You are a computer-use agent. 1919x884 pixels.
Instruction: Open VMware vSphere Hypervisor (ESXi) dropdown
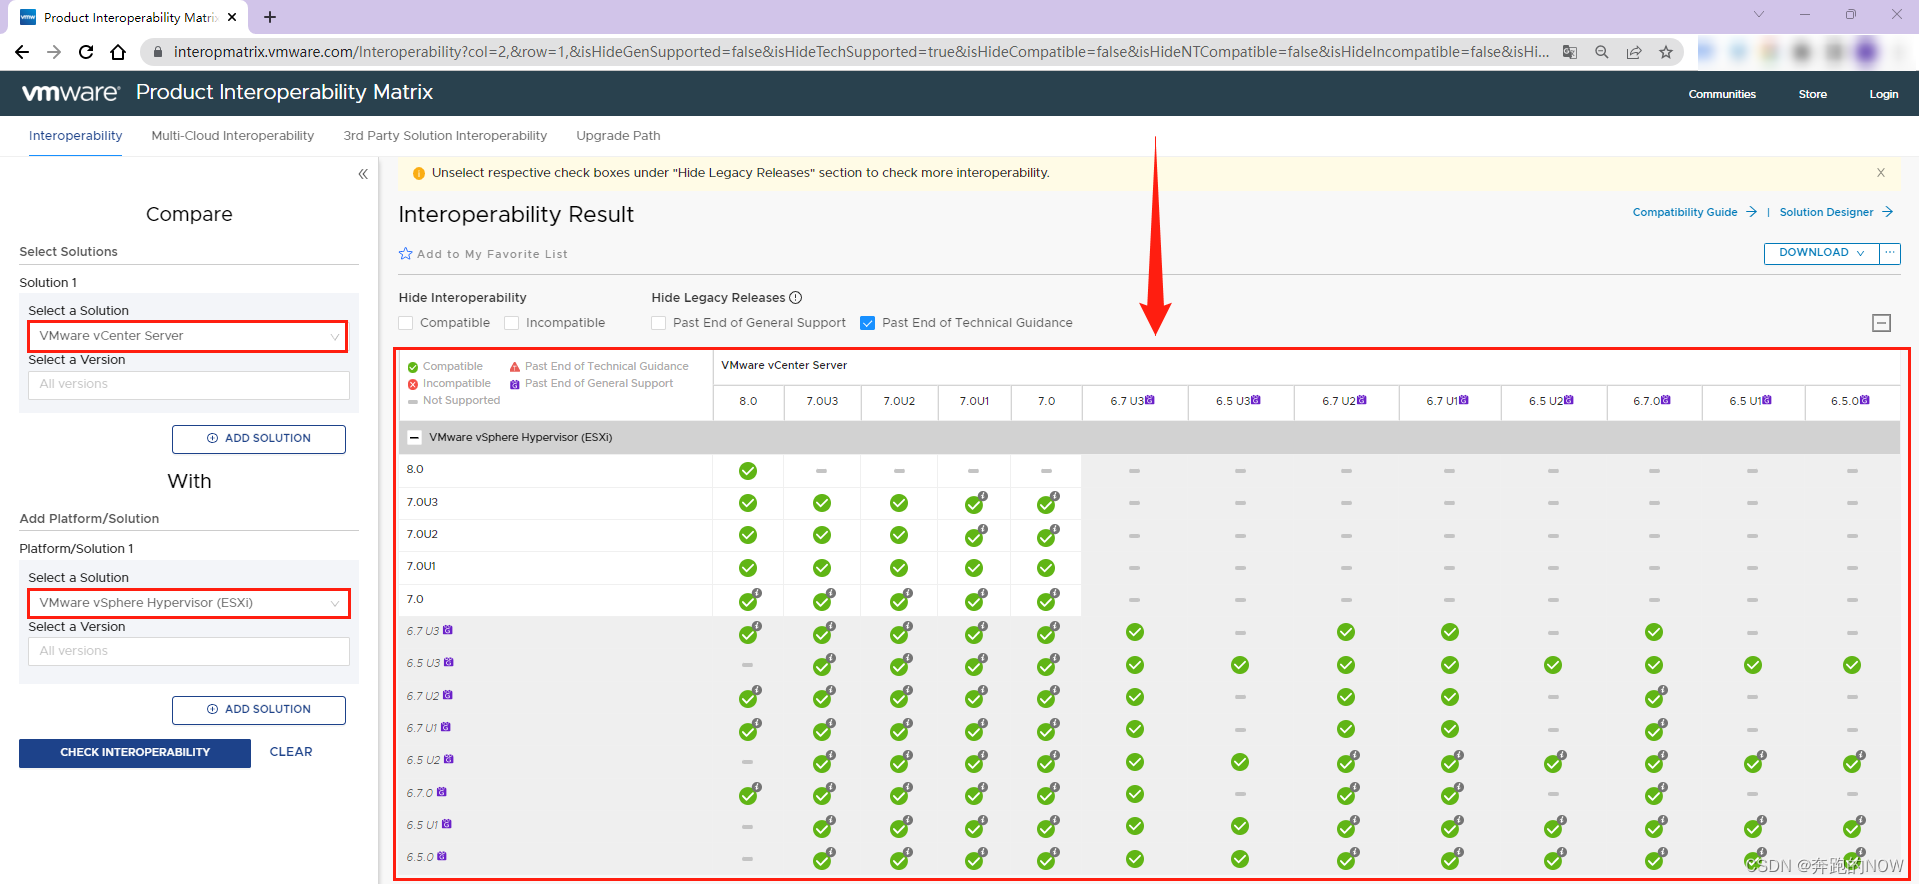(189, 603)
